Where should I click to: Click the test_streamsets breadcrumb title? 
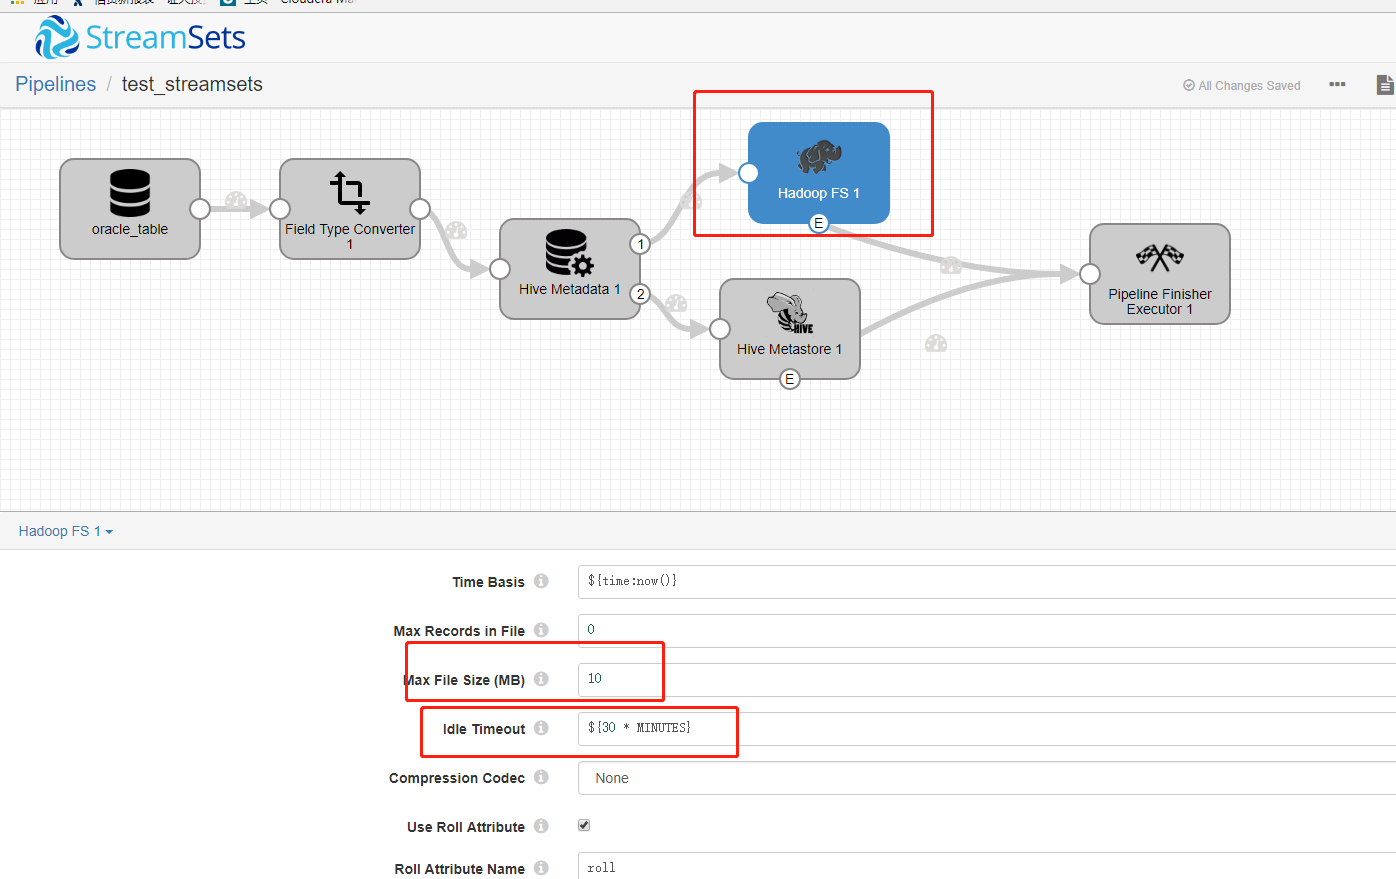click(x=192, y=84)
